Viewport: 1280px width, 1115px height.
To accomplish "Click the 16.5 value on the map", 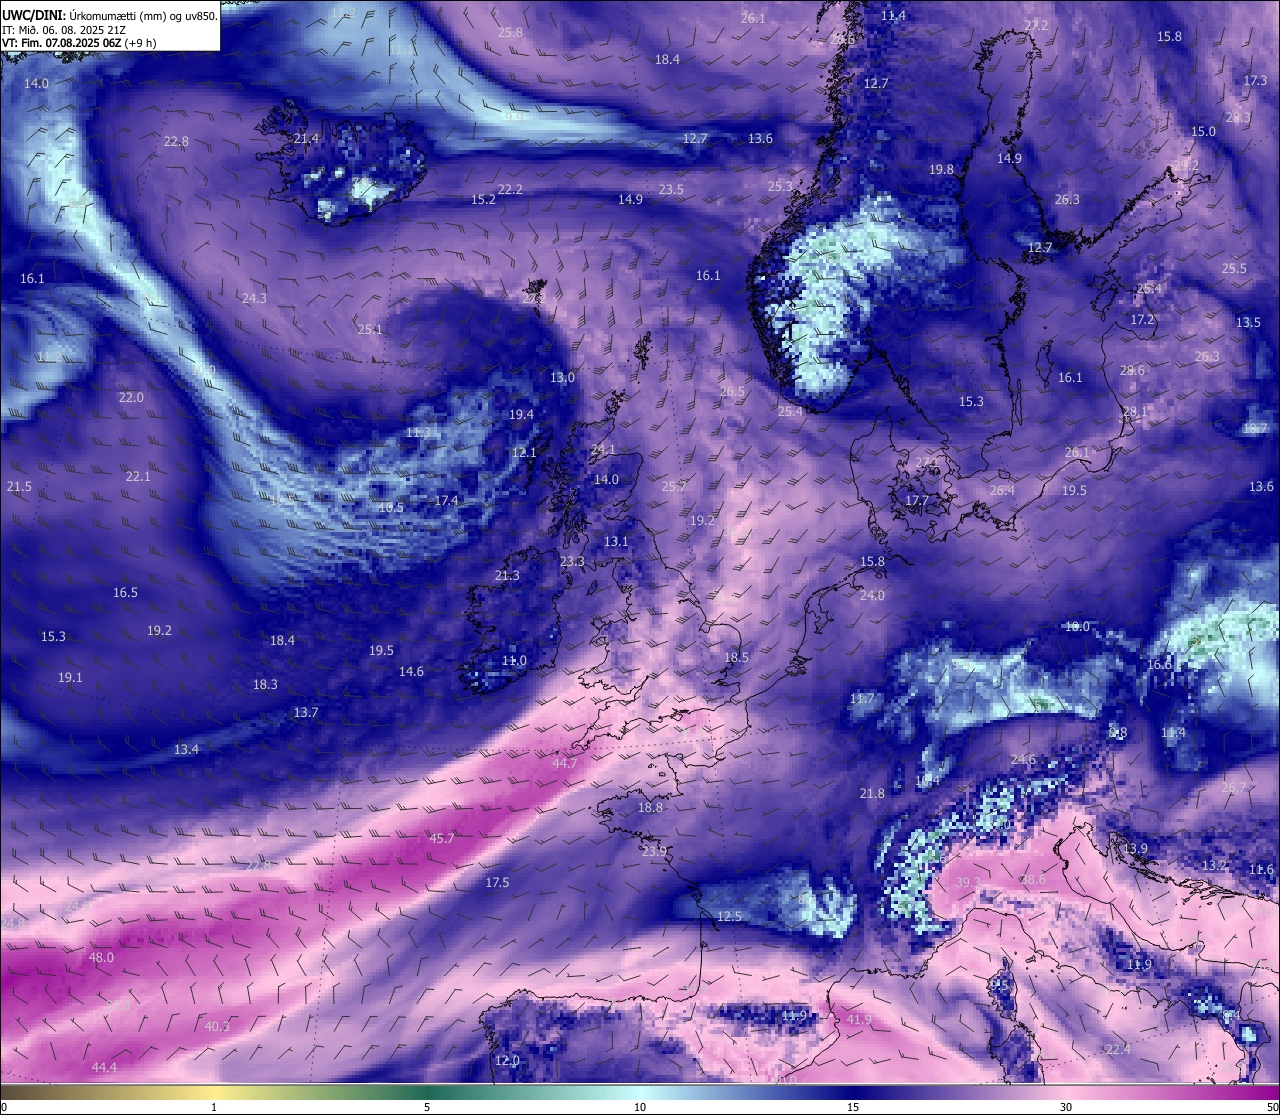I will [125, 593].
